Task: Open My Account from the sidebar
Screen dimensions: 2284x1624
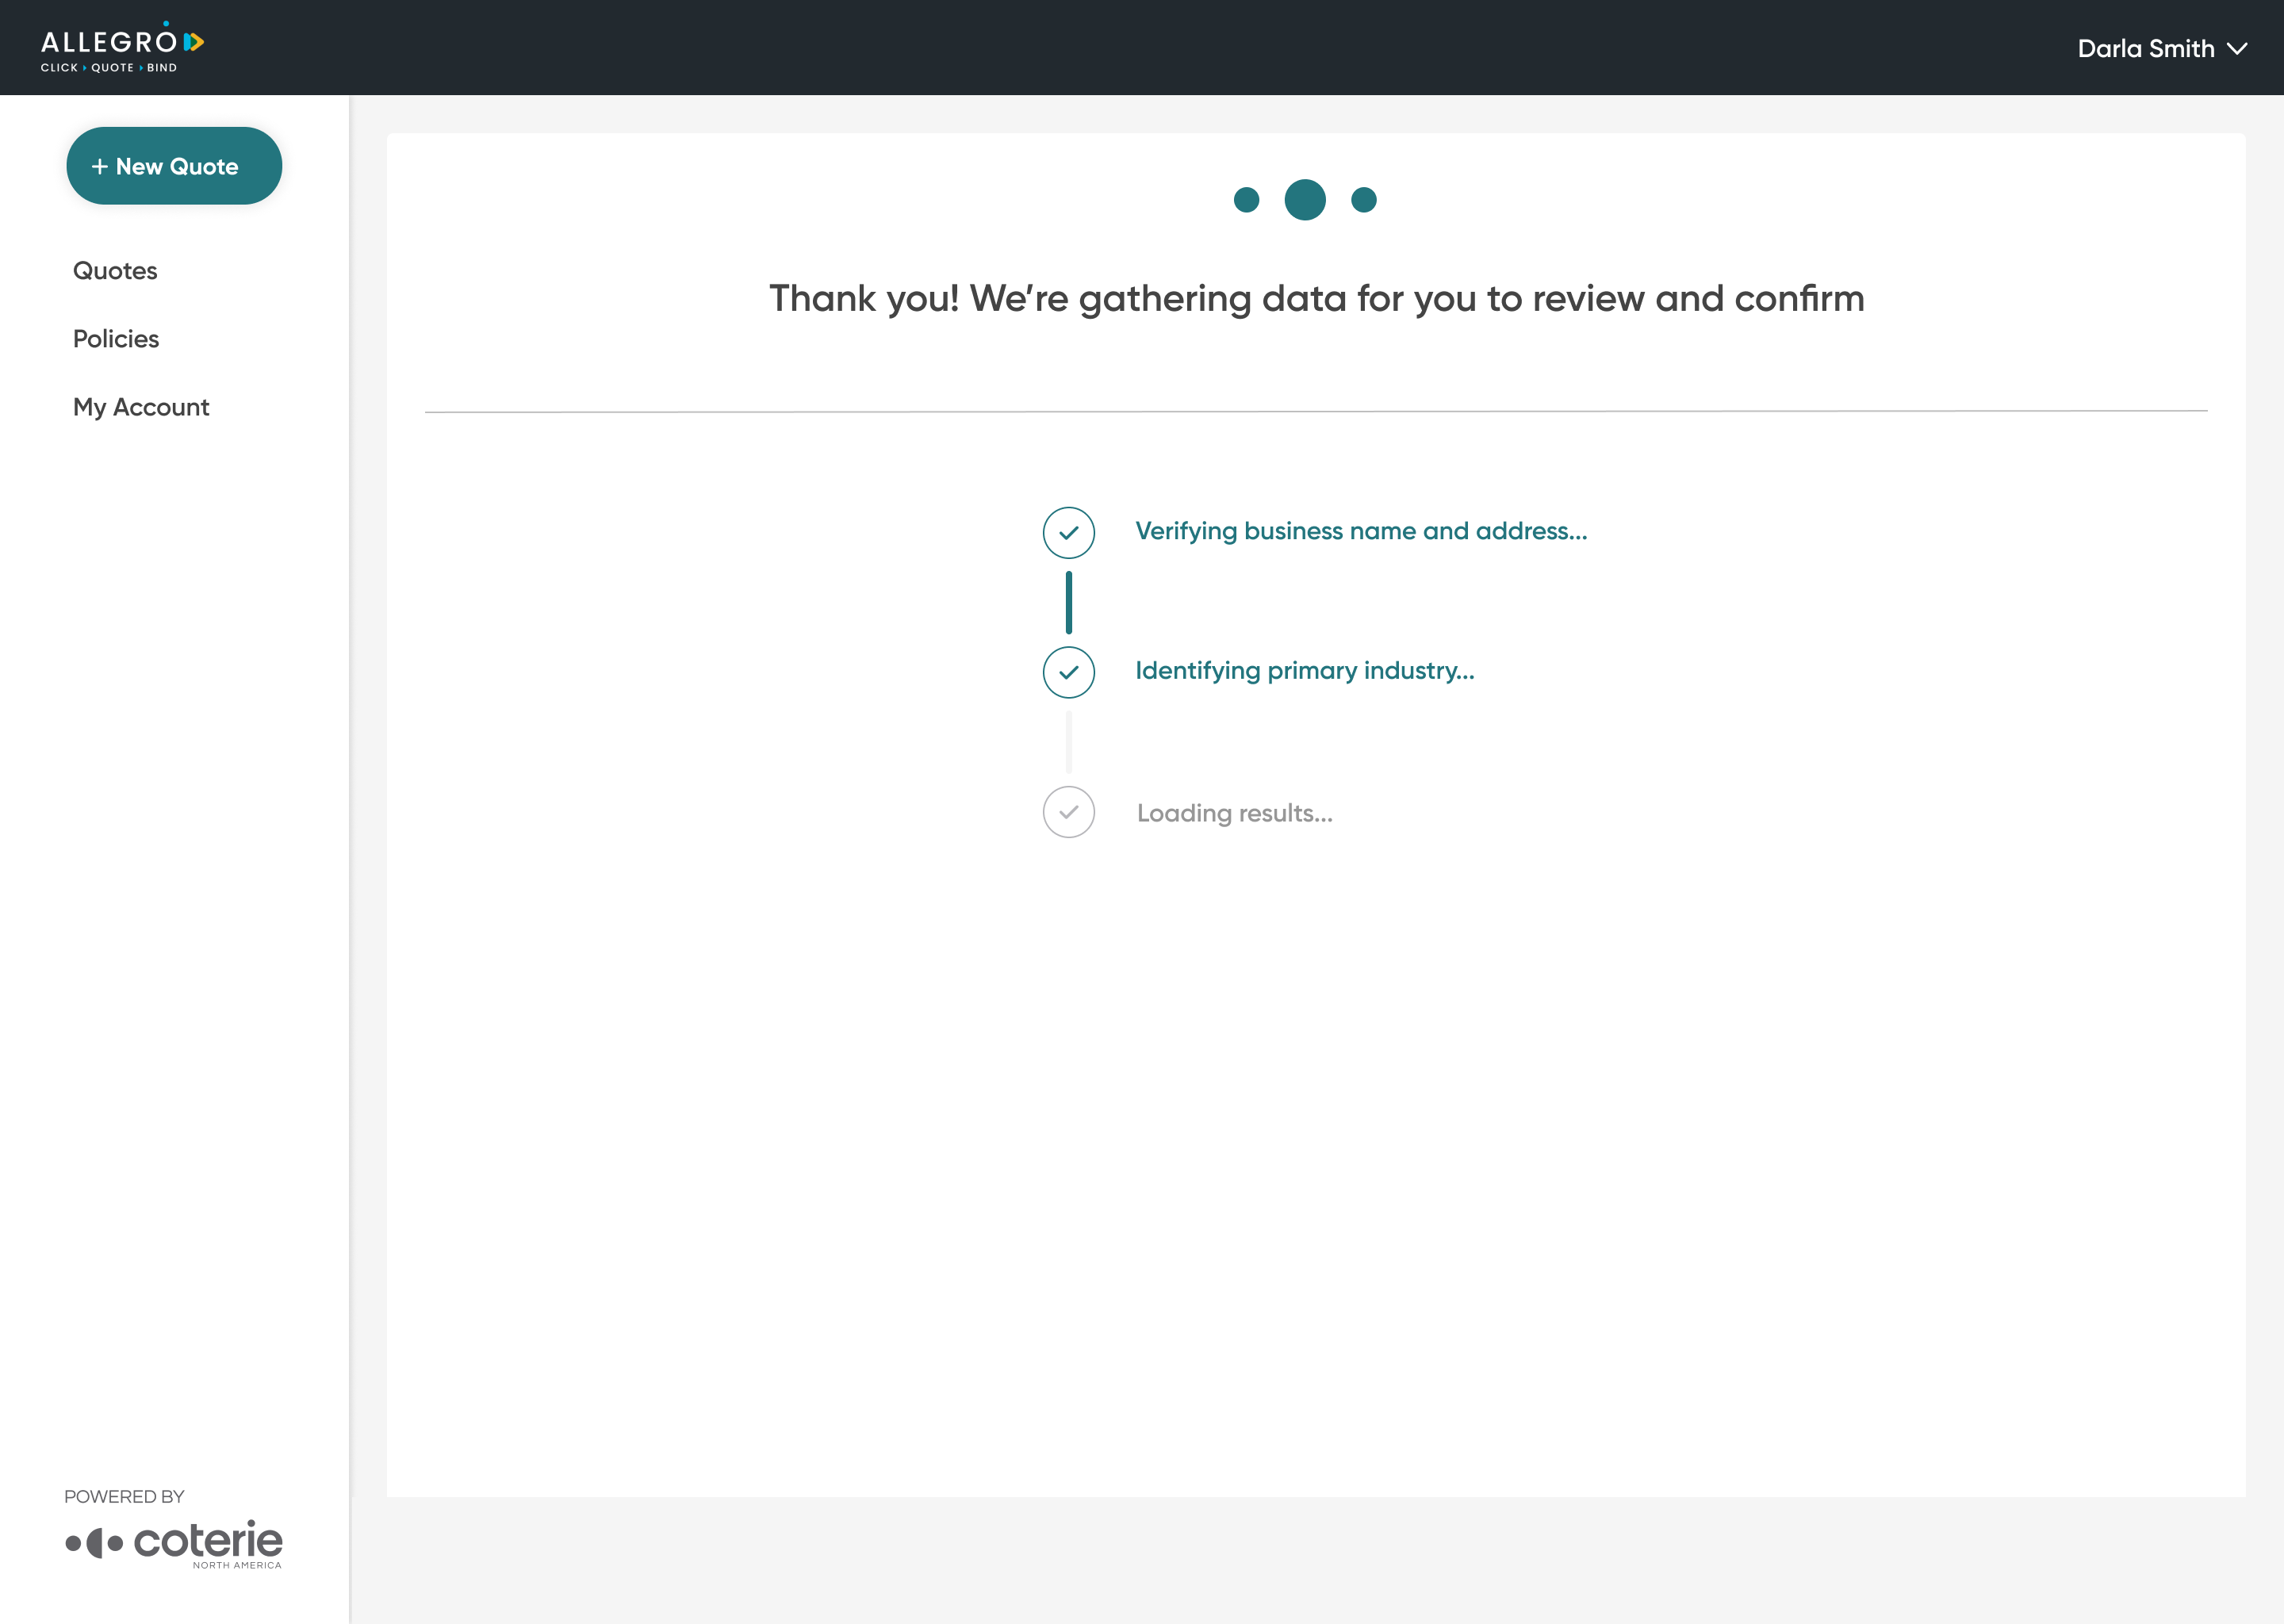Action: click(141, 407)
